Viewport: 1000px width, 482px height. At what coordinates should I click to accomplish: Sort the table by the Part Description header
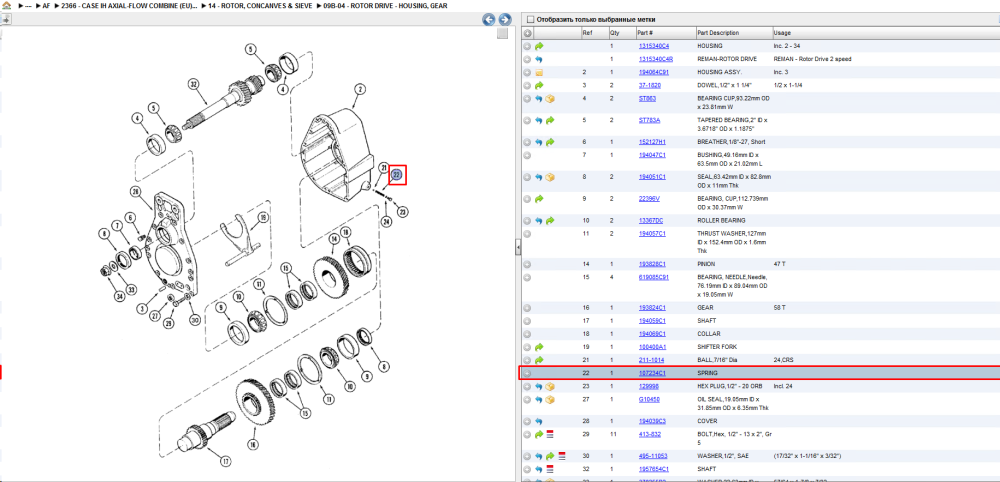coord(718,33)
